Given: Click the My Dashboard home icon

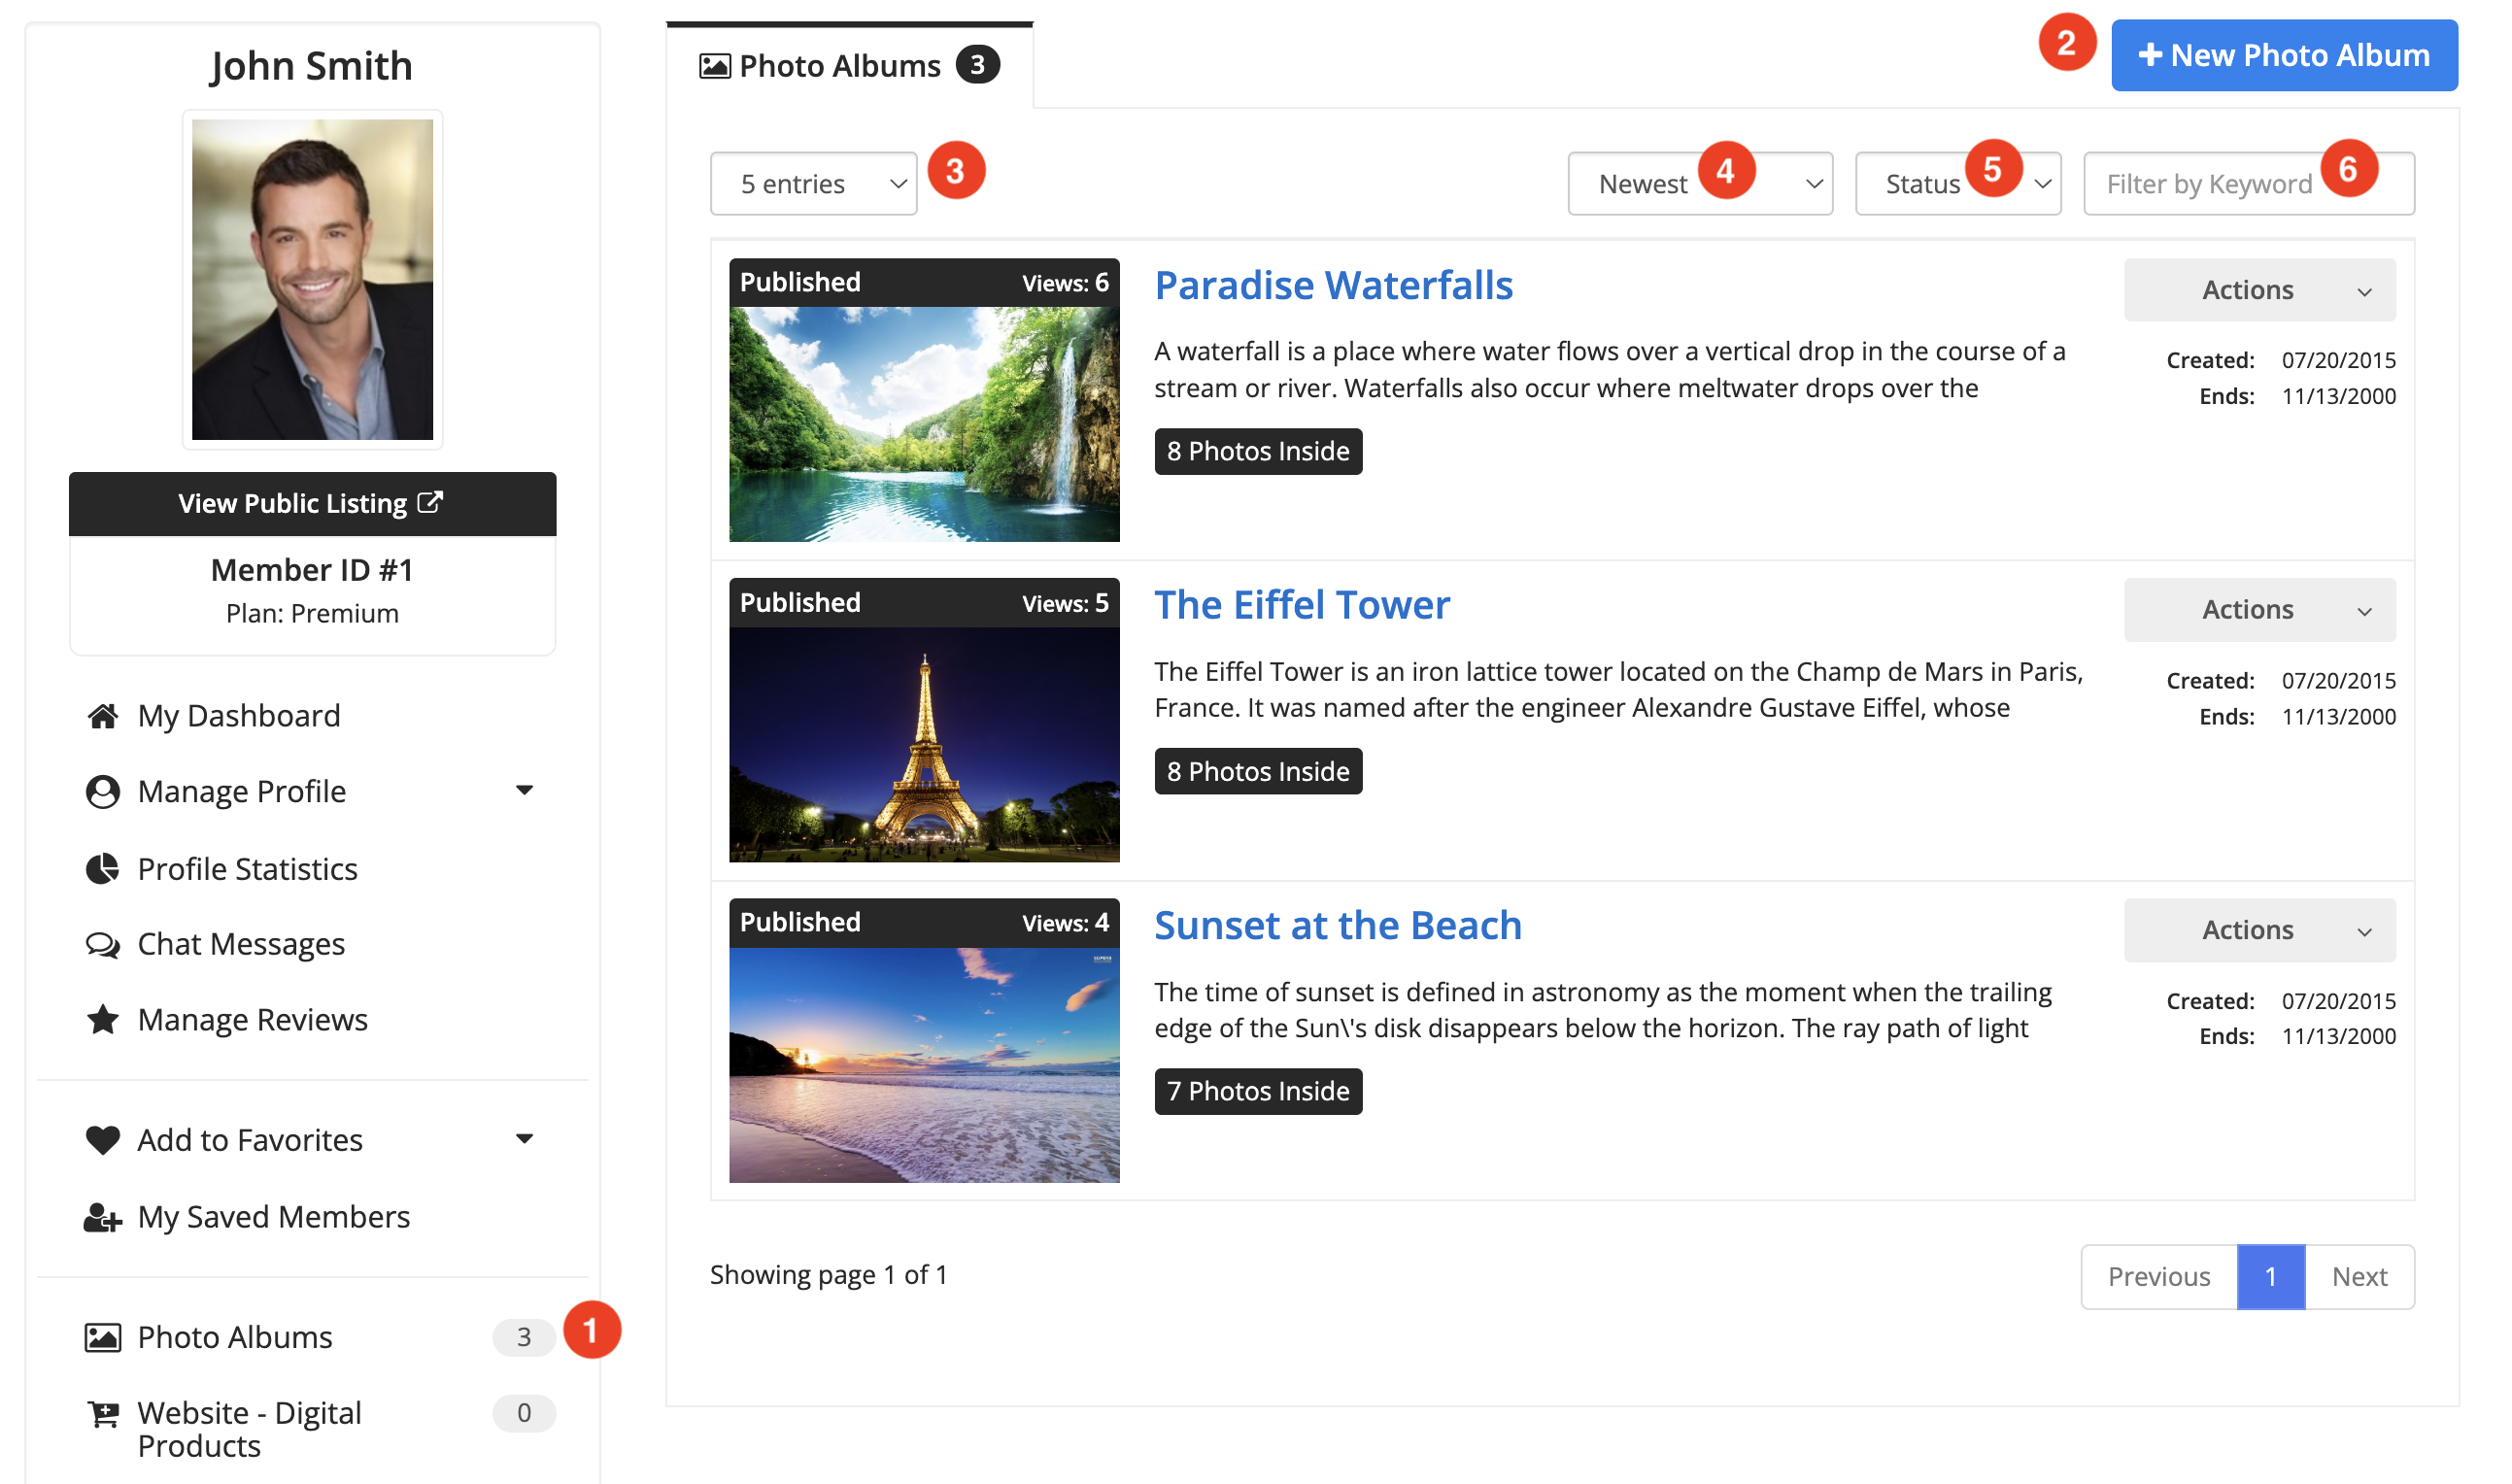Looking at the screenshot, I should [x=102, y=716].
